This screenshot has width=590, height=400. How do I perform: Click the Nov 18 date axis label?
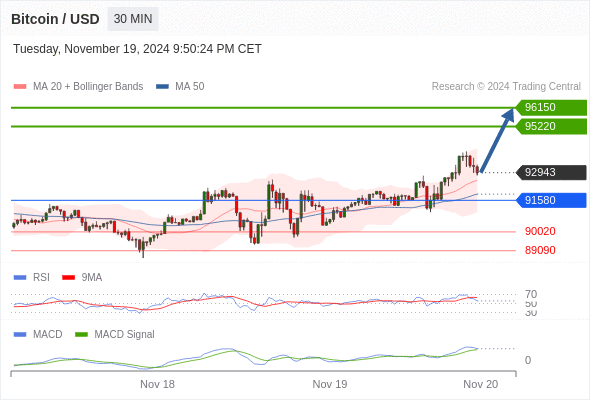coord(157,384)
